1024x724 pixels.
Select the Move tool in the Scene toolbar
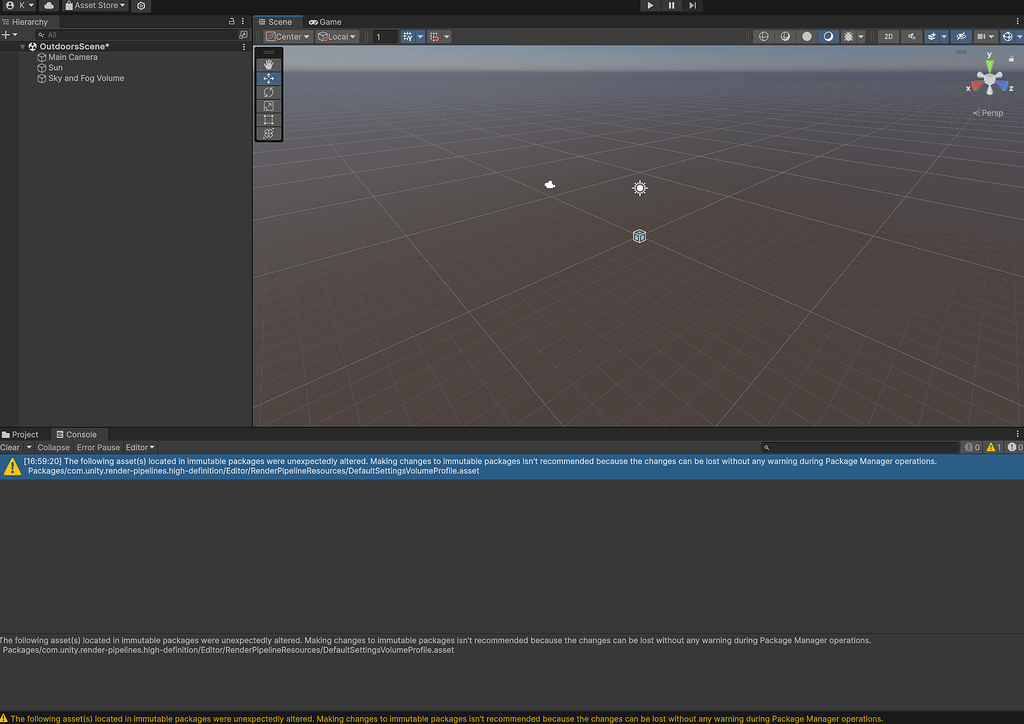[x=268, y=79]
